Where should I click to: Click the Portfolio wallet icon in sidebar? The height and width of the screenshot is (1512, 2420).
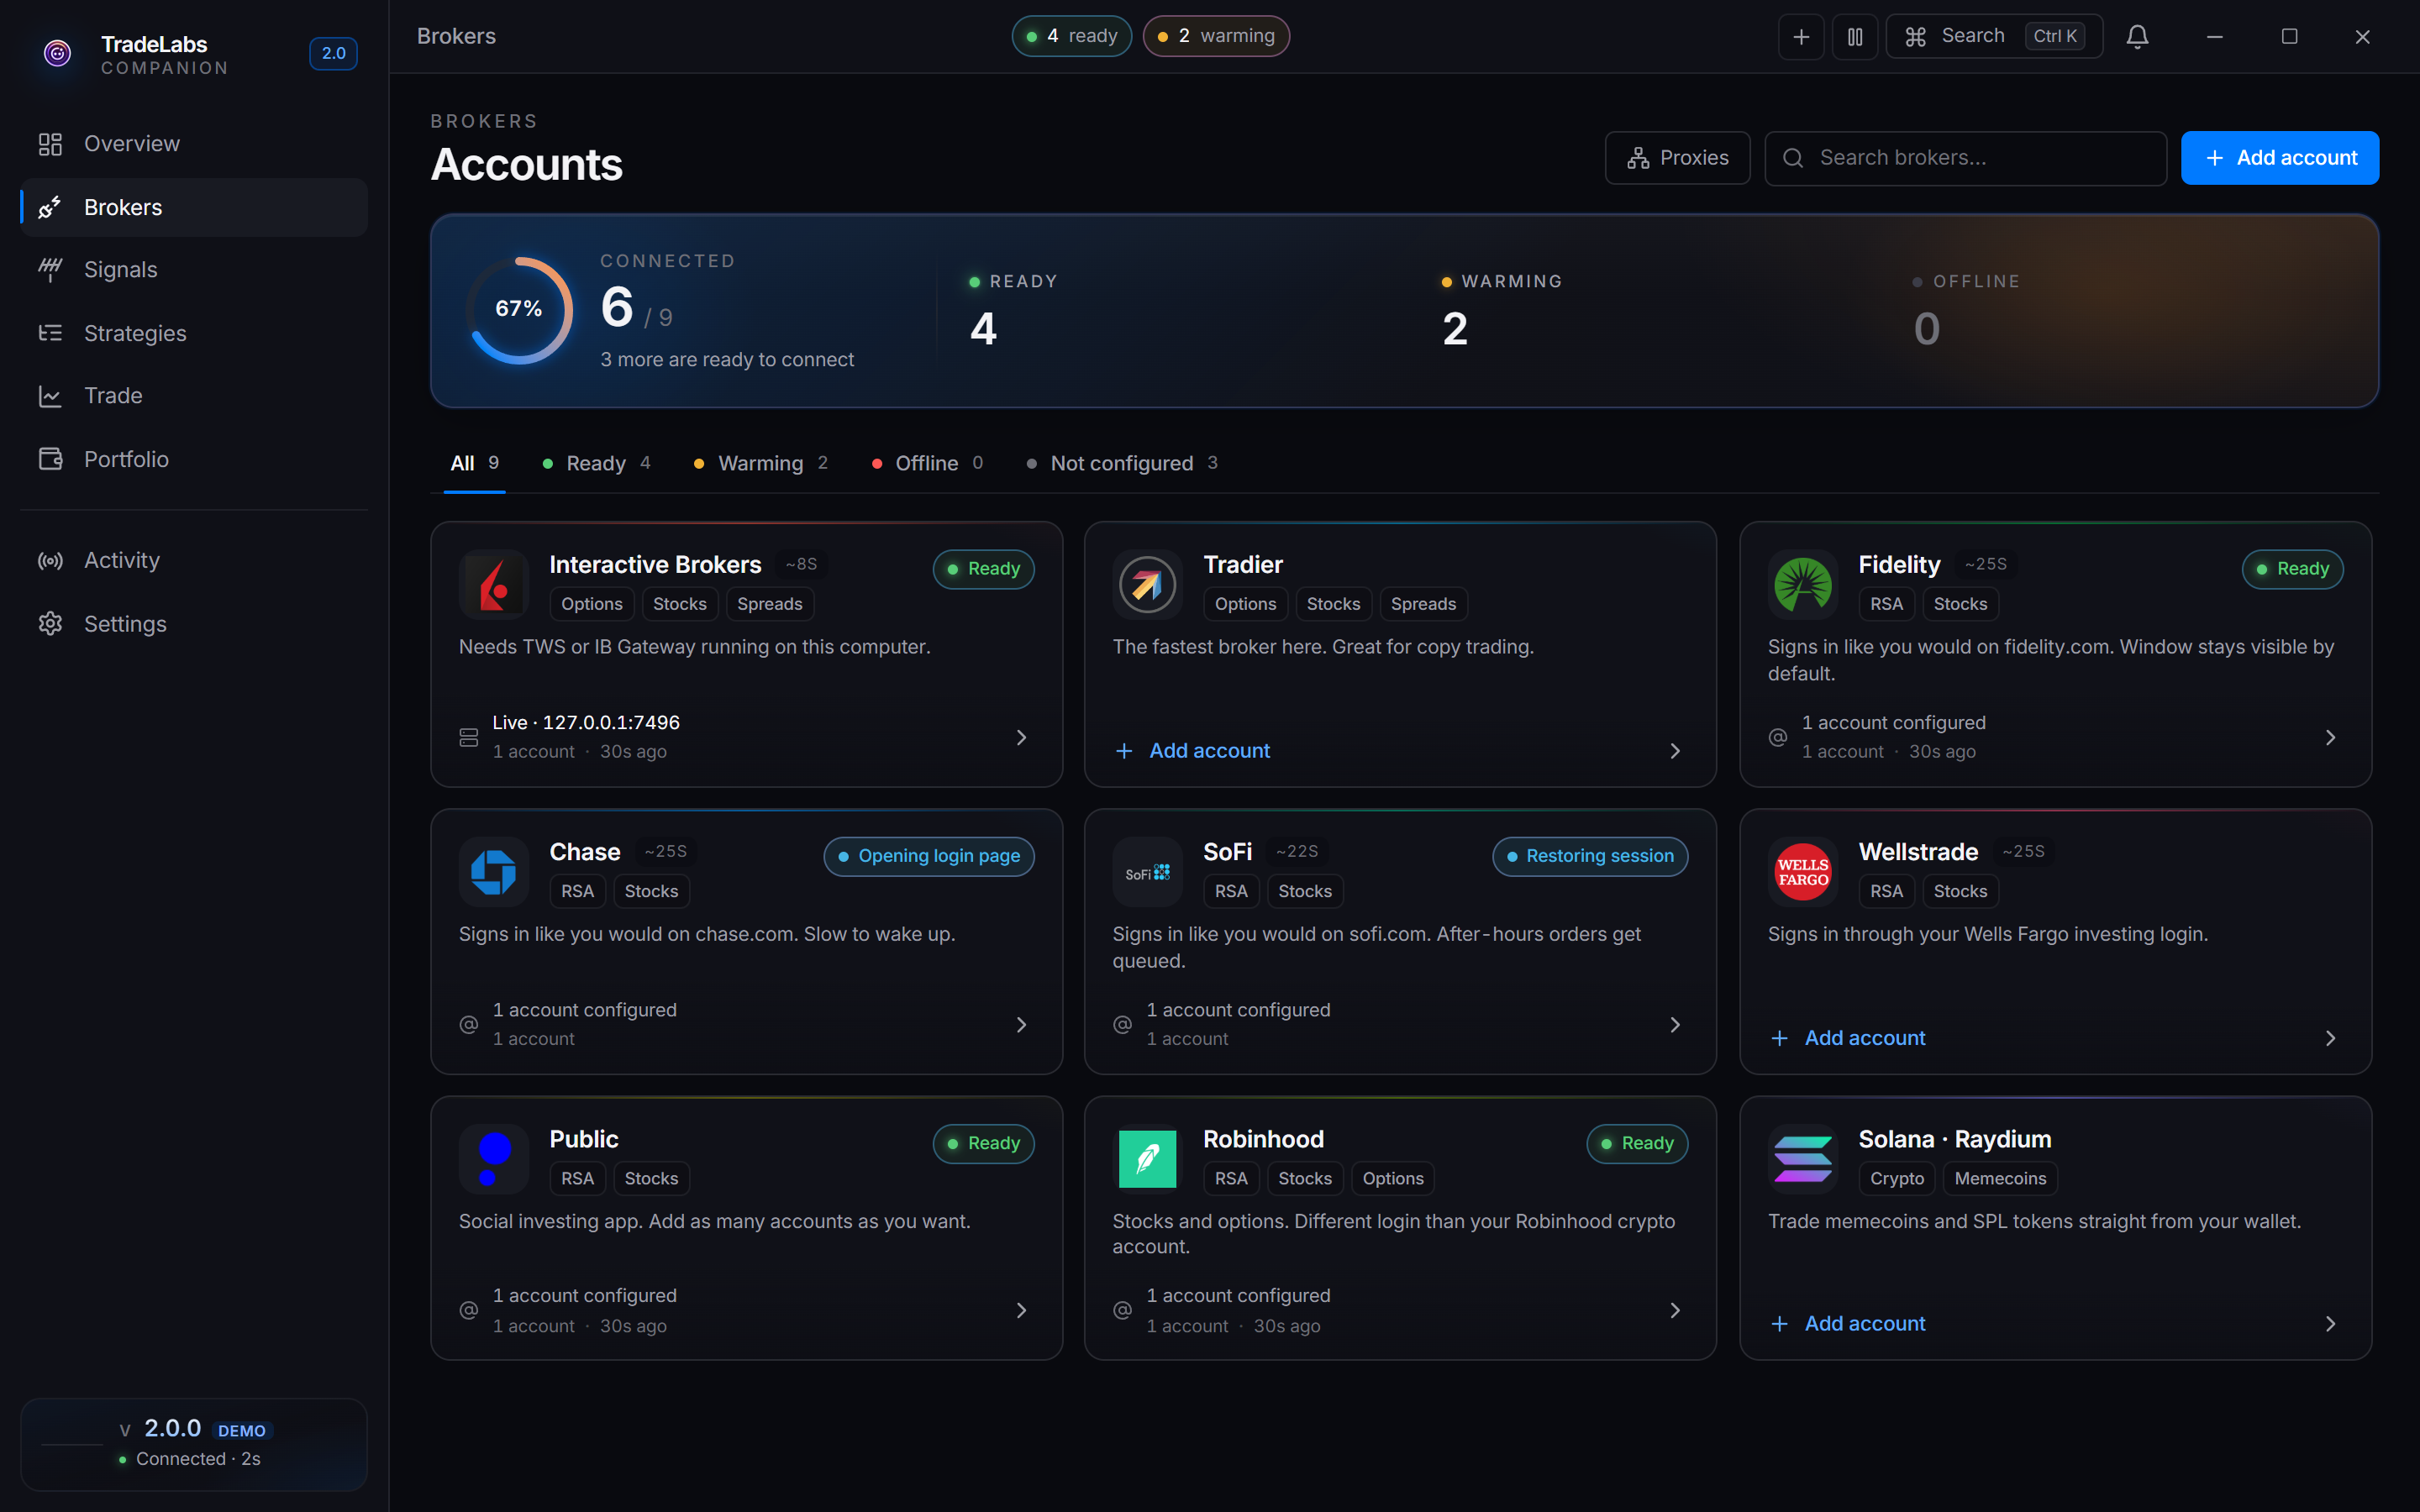[50, 459]
